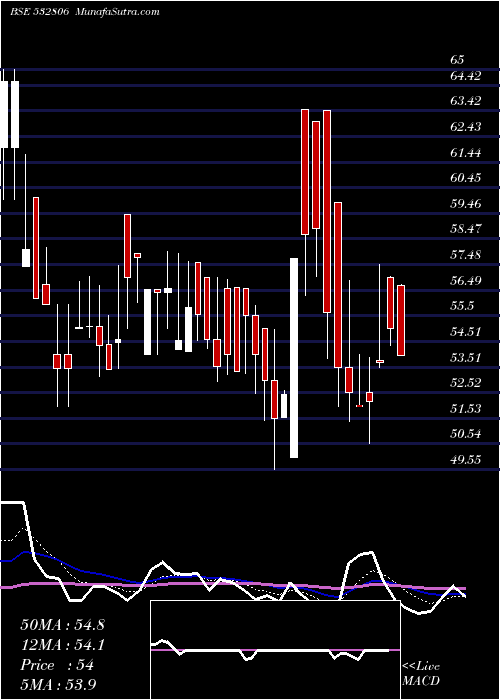Screen dimensions: 500x700
Task: Select the price axis label '62.43'
Action: pyautogui.click(x=466, y=127)
